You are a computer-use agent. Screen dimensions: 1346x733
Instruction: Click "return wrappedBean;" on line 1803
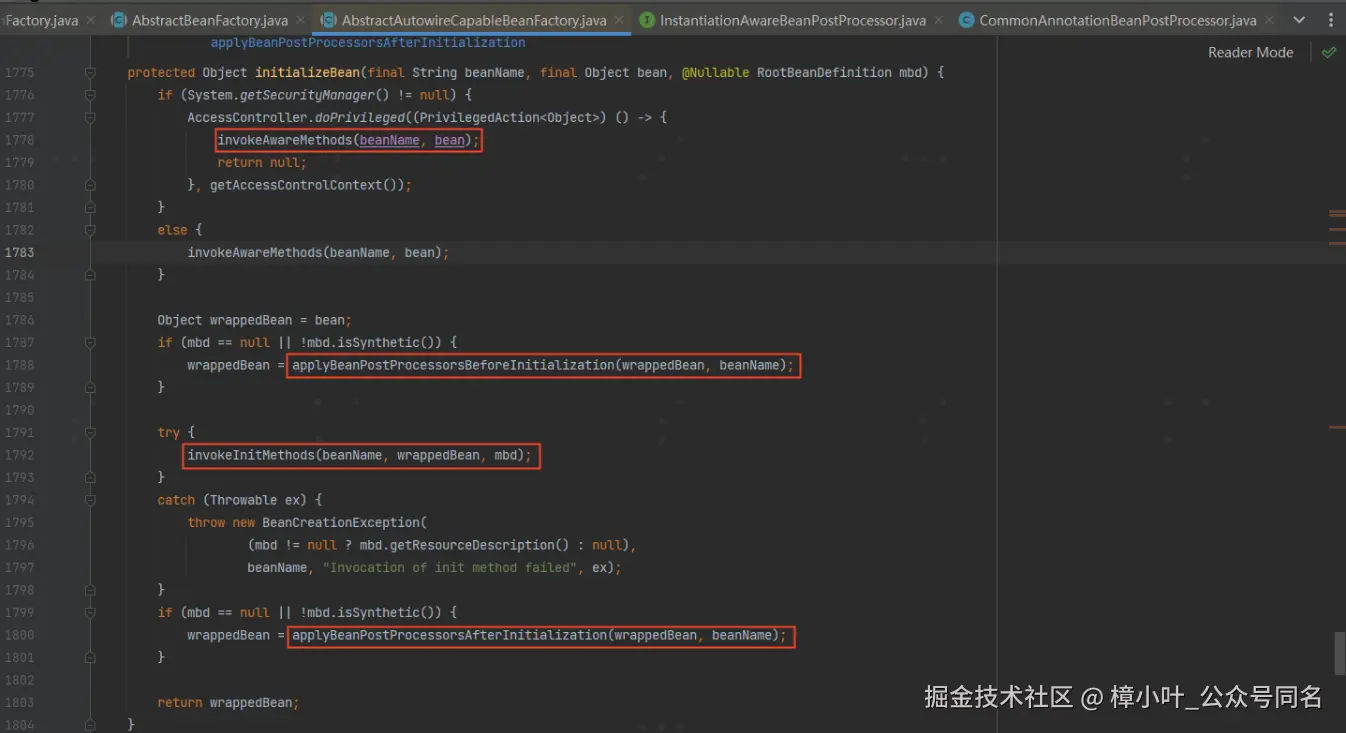228,702
